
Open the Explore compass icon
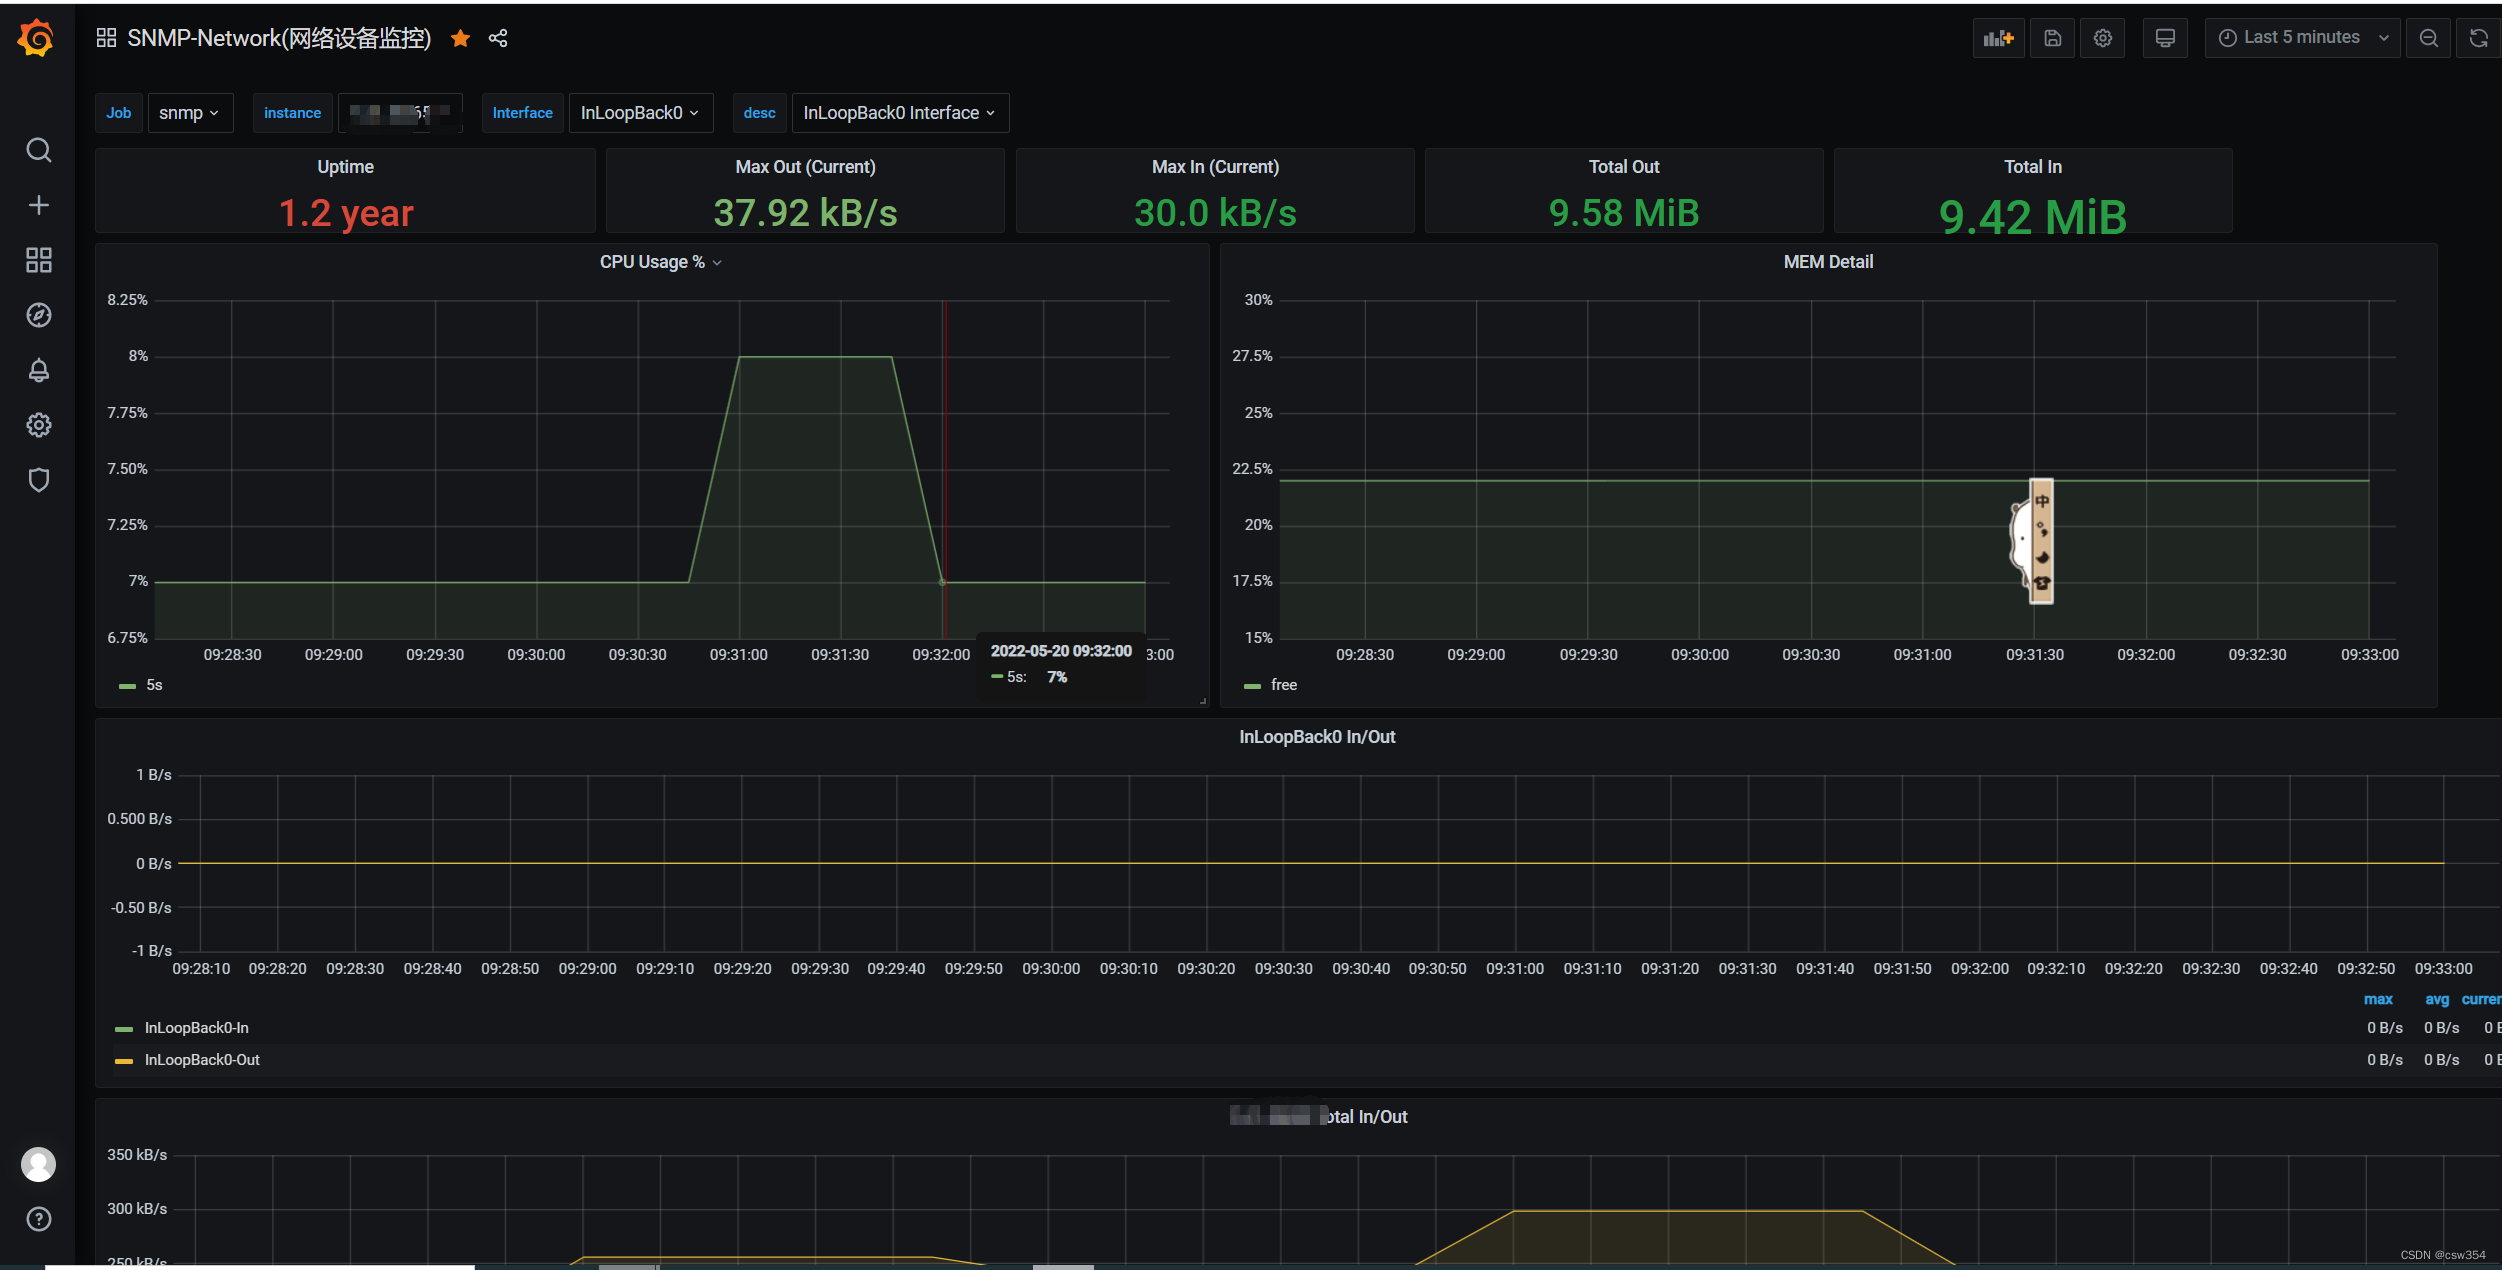[38, 315]
